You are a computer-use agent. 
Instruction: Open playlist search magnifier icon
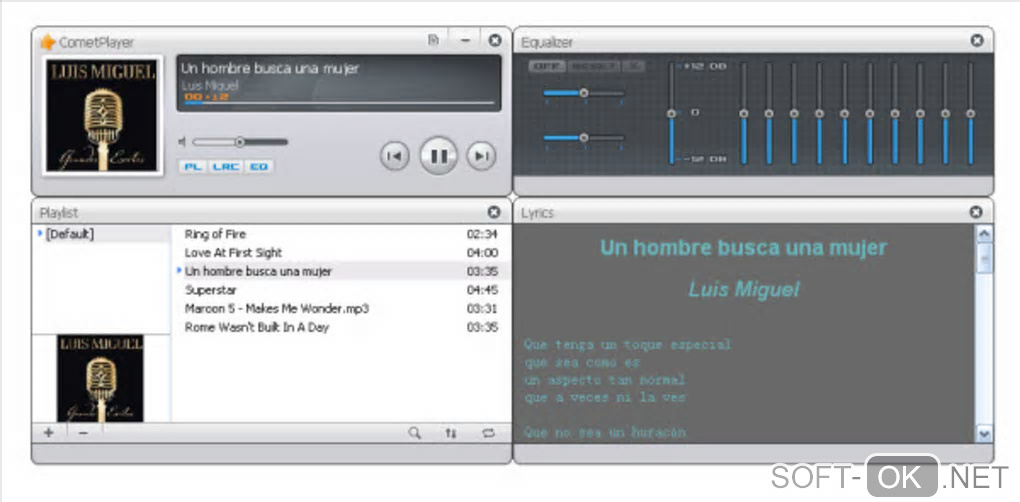click(x=414, y=432)
